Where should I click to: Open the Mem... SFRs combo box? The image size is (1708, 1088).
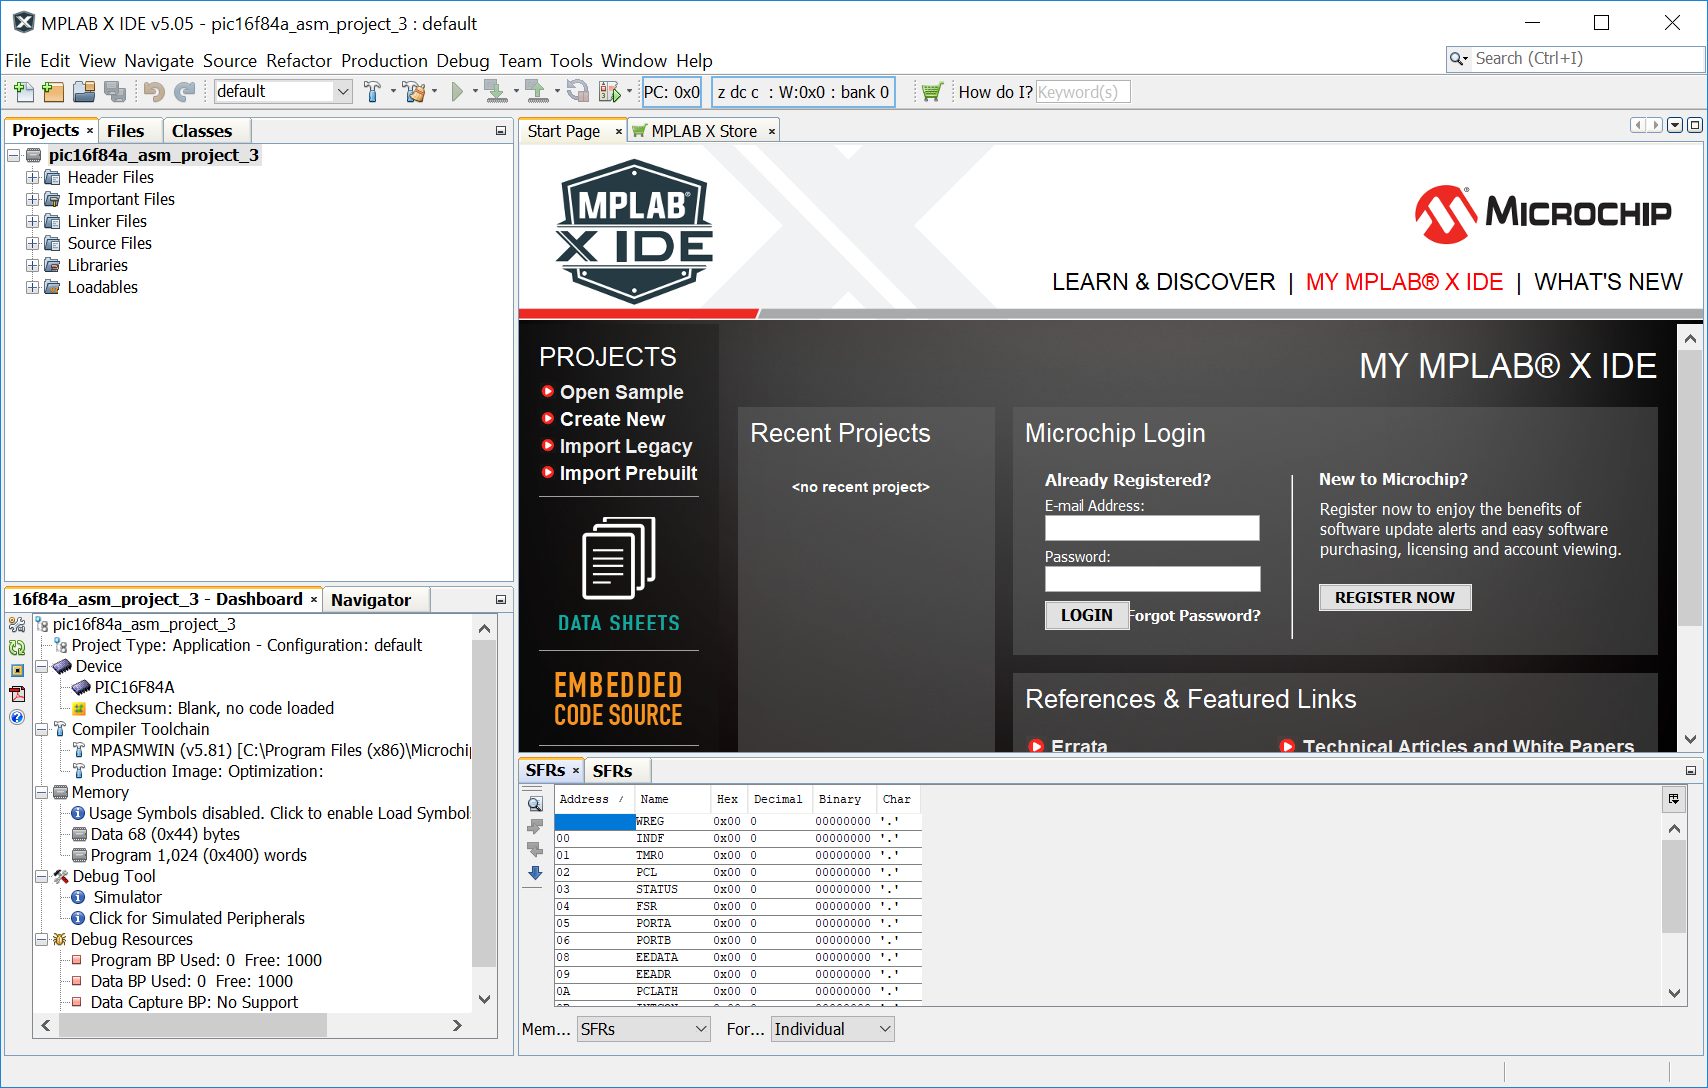(x=643, y=1029)
